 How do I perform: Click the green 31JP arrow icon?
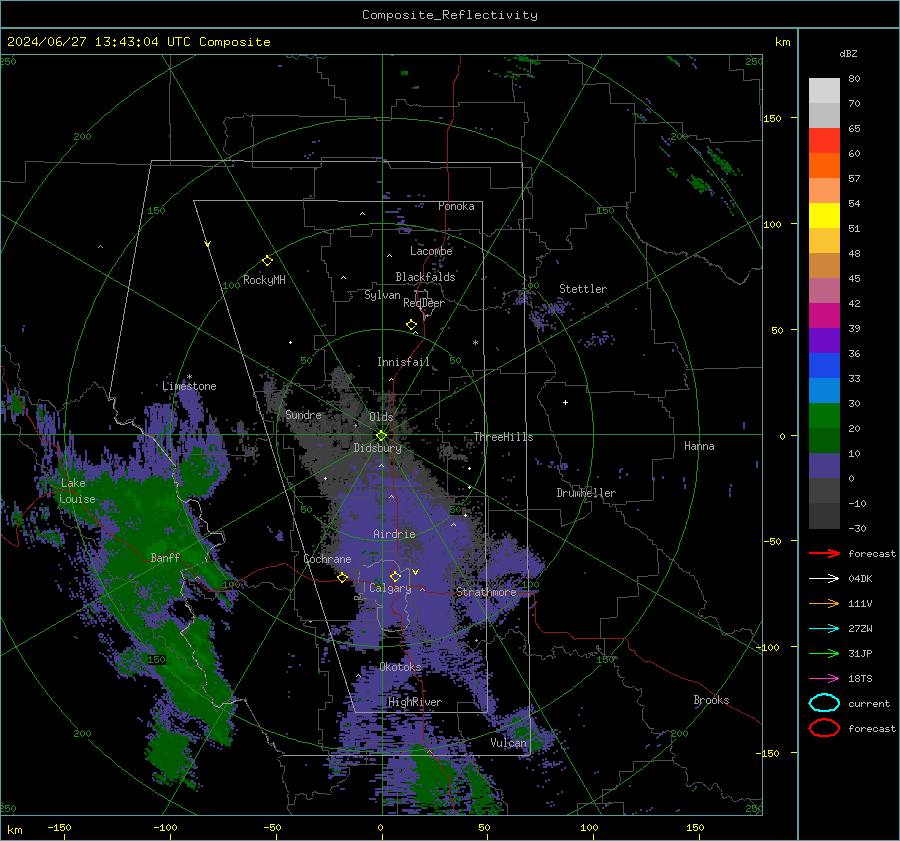(824, 653)
